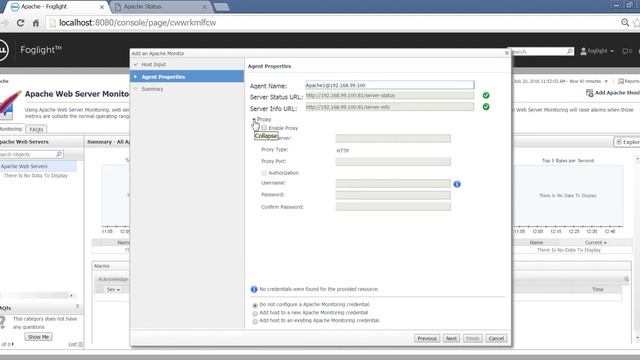Screen dimensions: 640x360
Task: Switch to the Apache Status browser tab
Action: click(x=160, y=7)
